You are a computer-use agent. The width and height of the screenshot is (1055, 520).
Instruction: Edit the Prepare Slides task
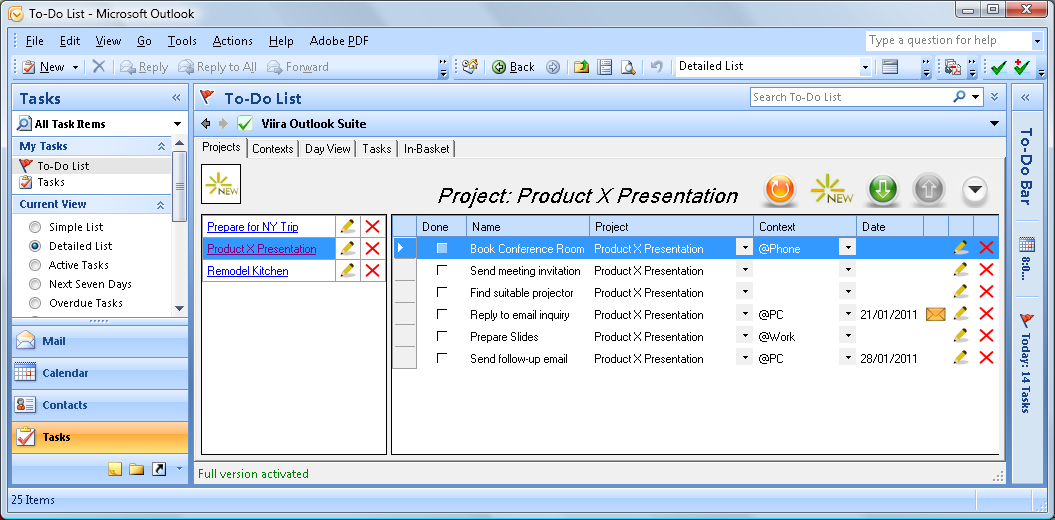tap(961, 336)
